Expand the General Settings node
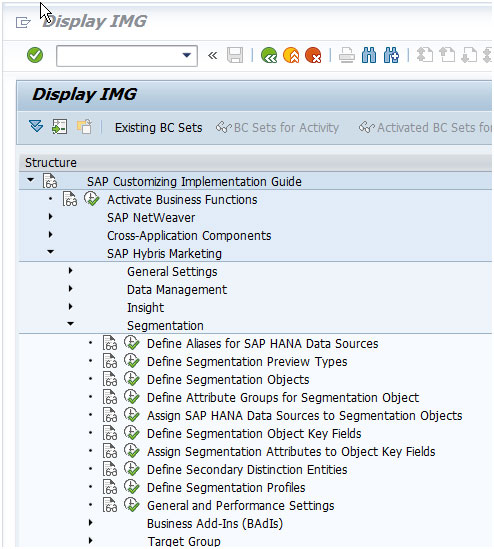494x549 pixels. (71, 271)
